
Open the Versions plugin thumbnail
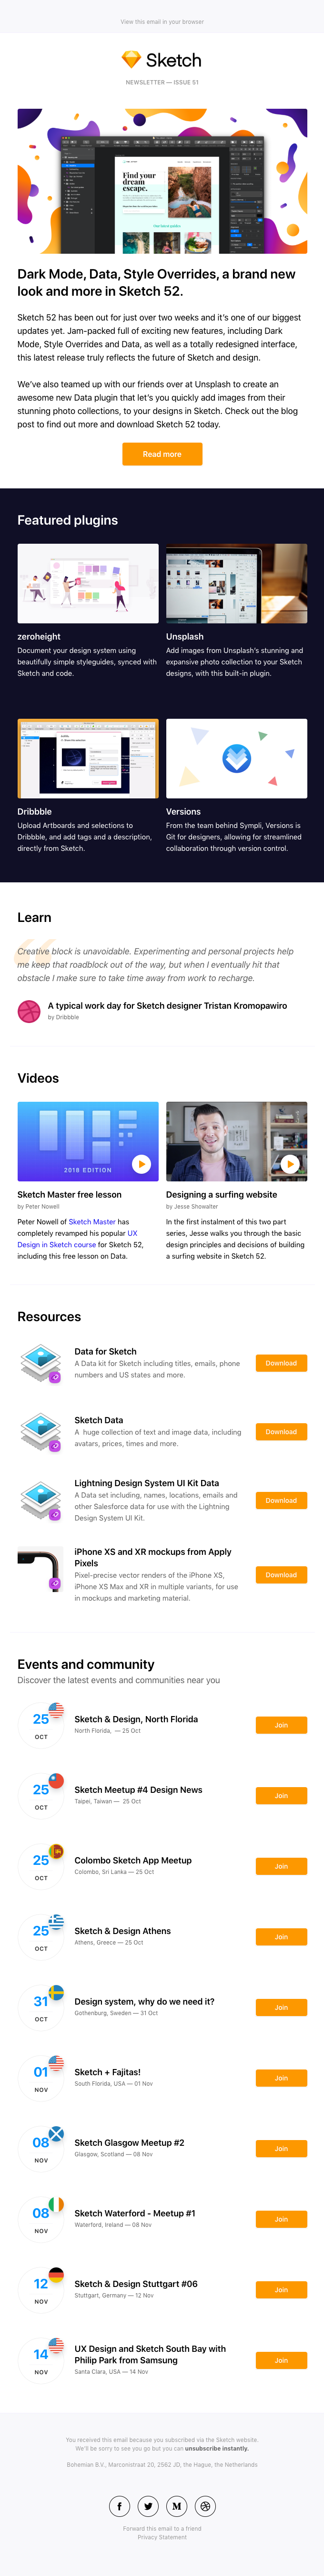(236, 759)
